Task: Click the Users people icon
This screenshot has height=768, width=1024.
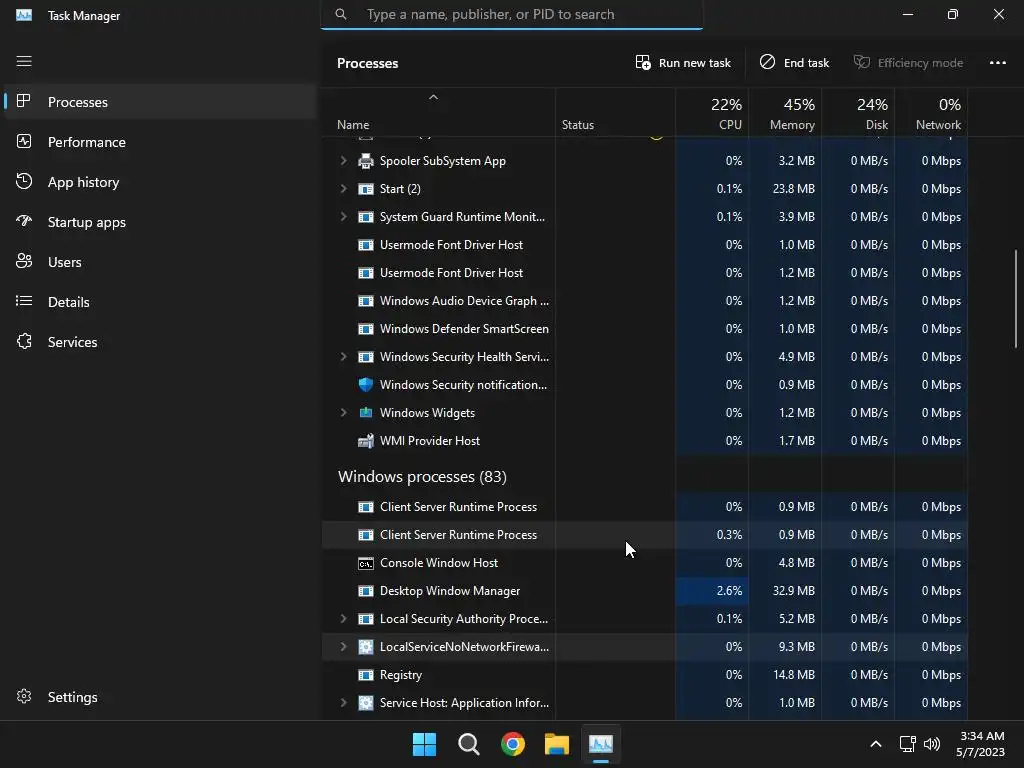Action: (24, 261)
